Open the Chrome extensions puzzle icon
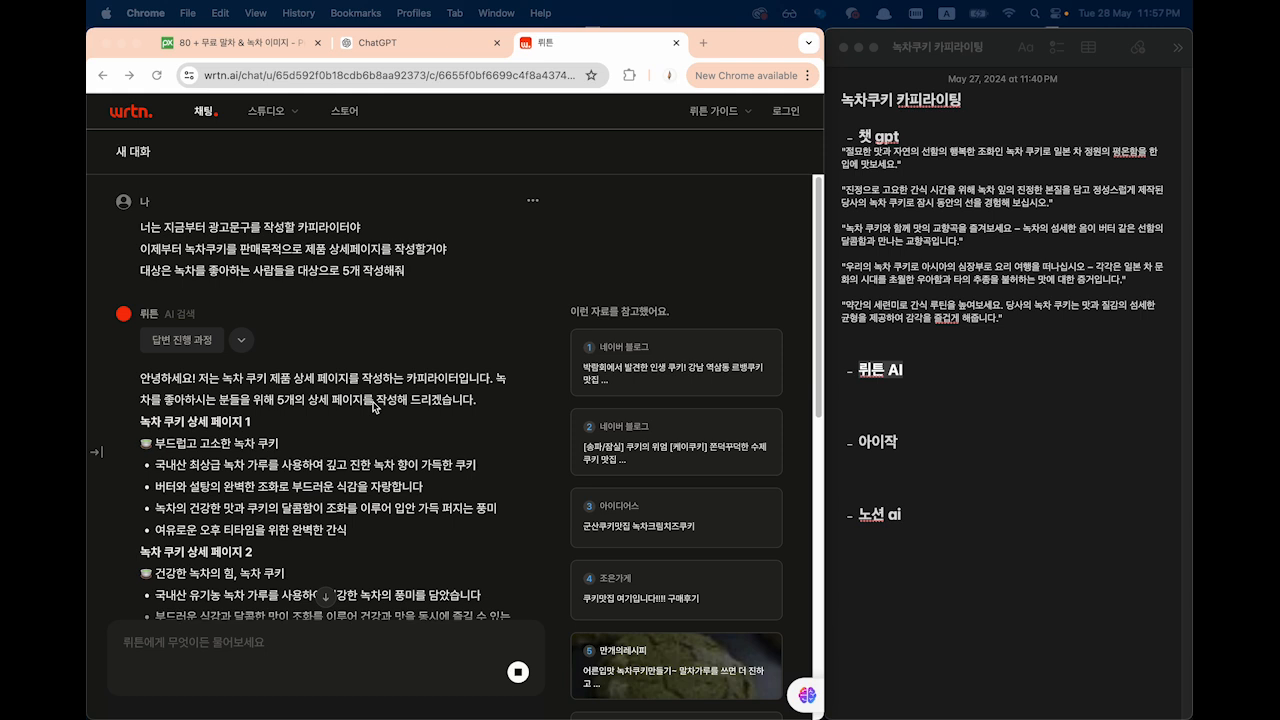Screen dimensions: 1280x720 click(x=629, y=75)
